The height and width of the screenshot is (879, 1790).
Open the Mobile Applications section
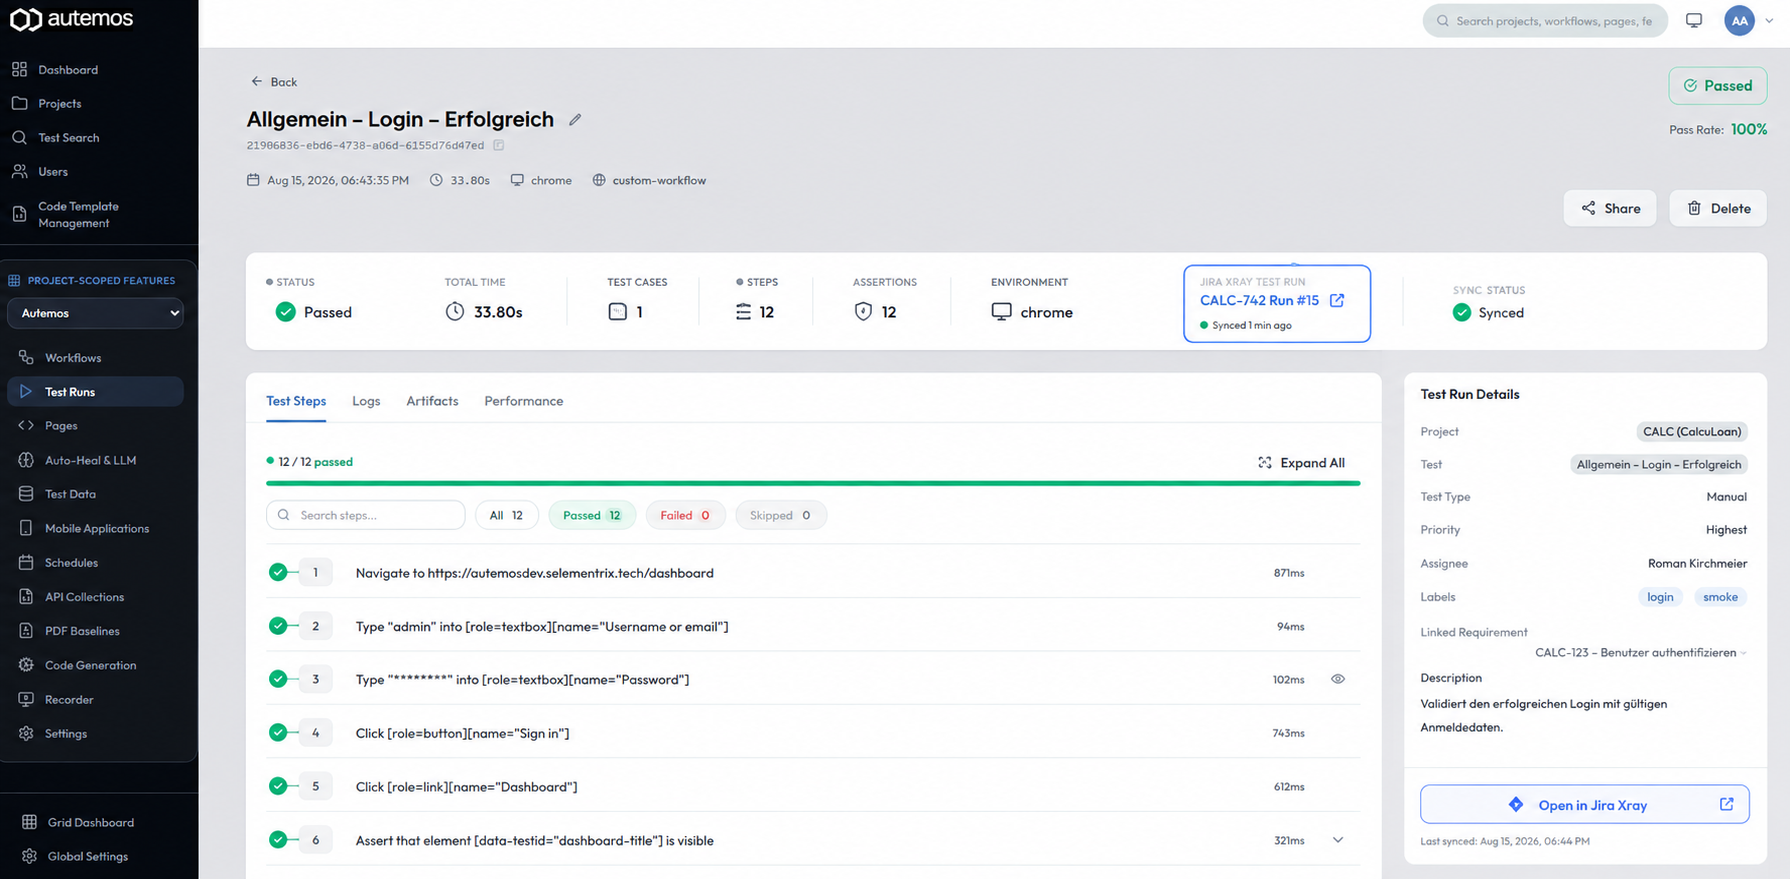click(x=95, y=528)
